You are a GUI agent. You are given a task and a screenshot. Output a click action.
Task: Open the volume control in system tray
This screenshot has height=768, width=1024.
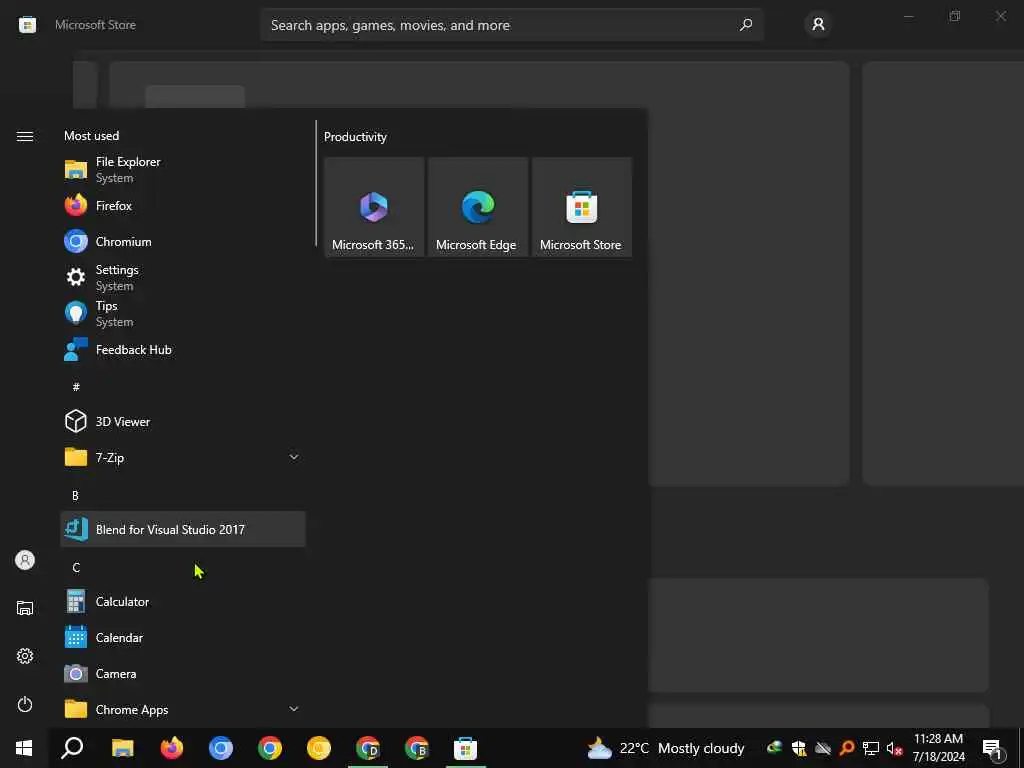[x=894, y=748]
